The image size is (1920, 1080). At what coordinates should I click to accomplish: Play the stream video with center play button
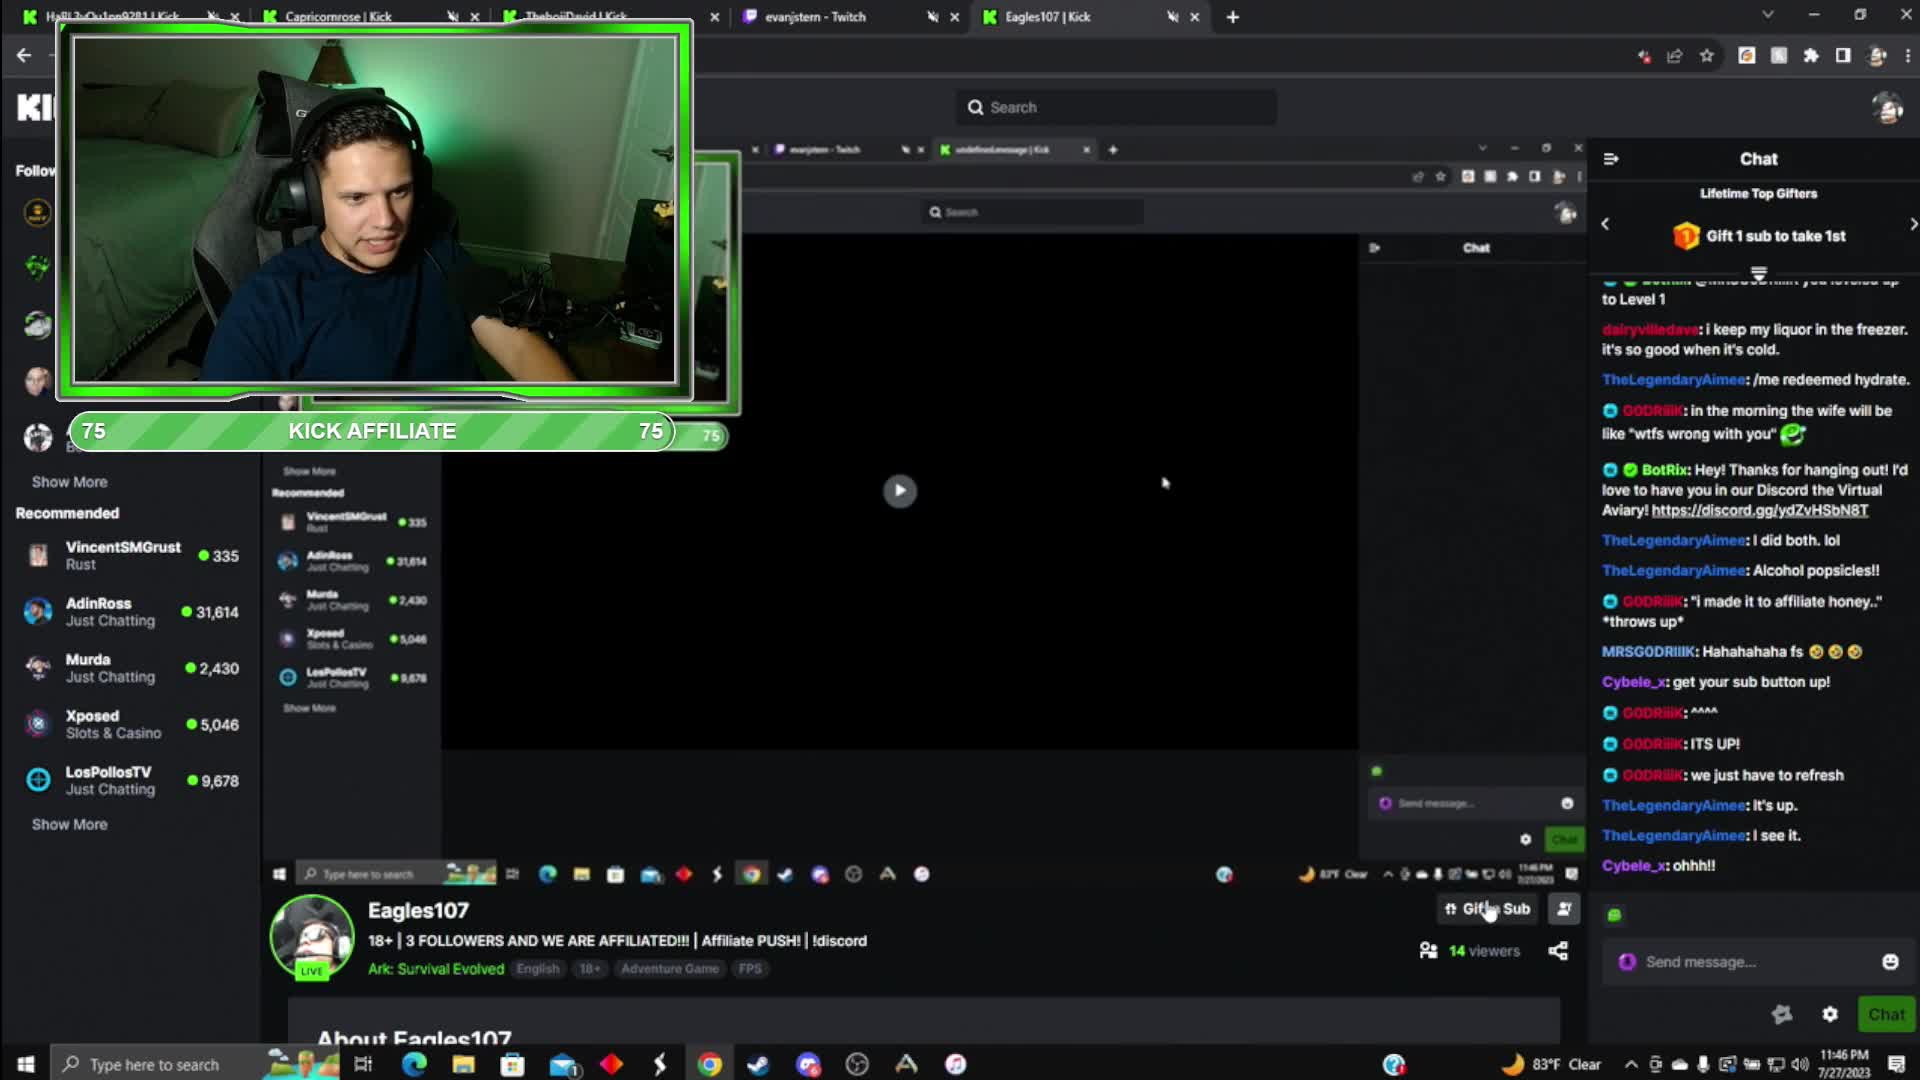[x=899, y=490]
